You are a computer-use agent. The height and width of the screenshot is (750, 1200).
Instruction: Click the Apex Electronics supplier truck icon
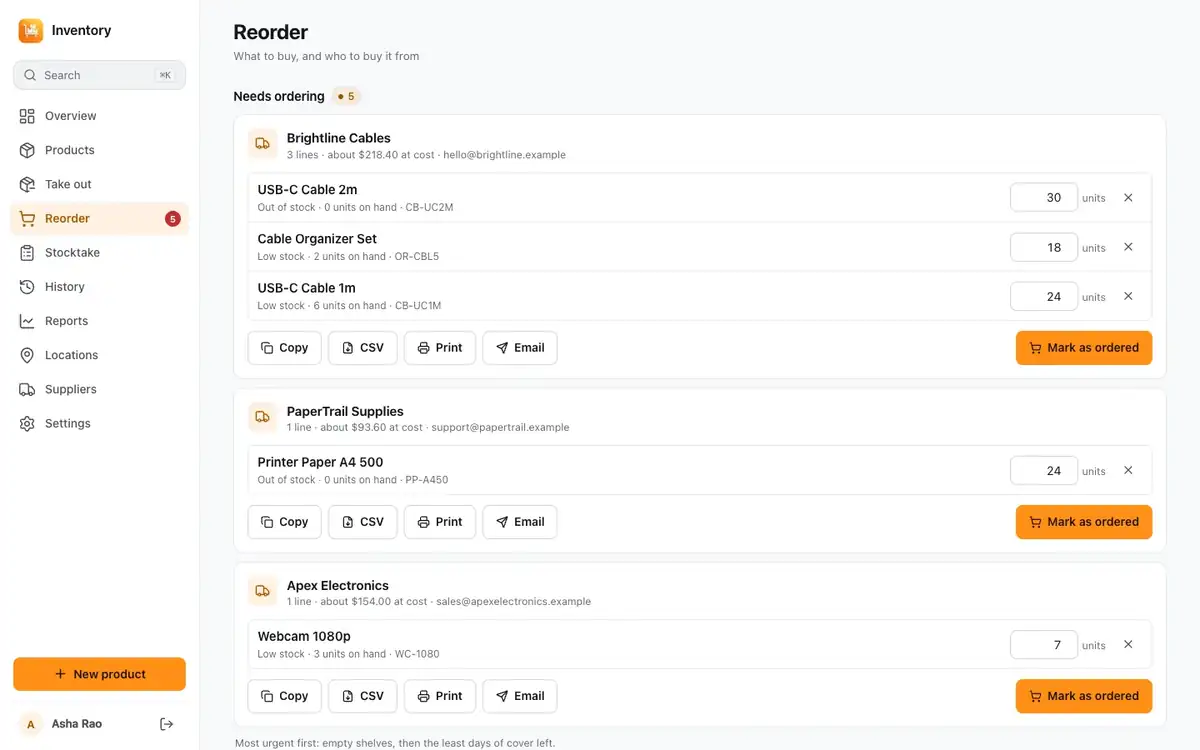point(263,591)
